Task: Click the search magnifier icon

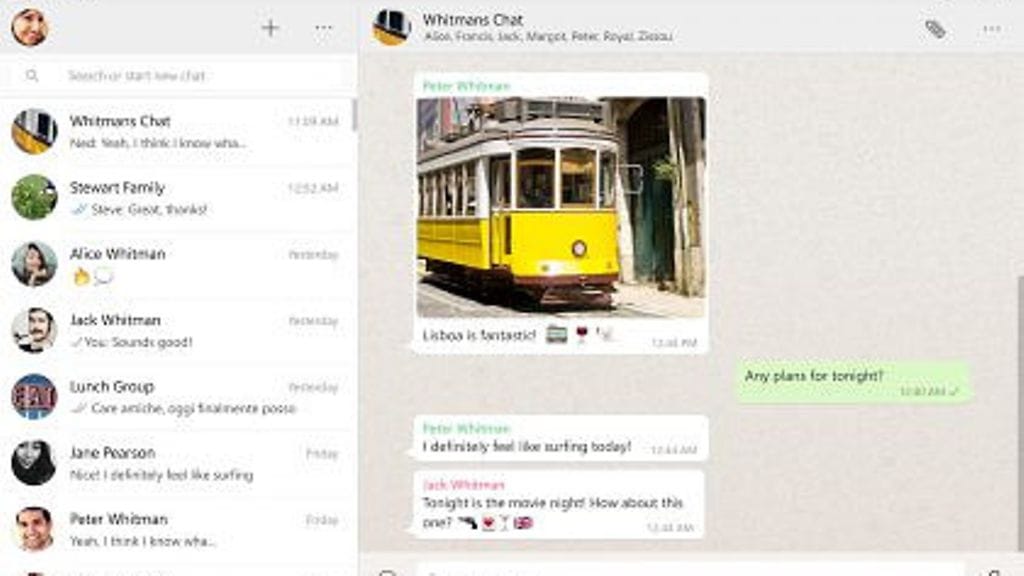Action: tap(32, 76)
